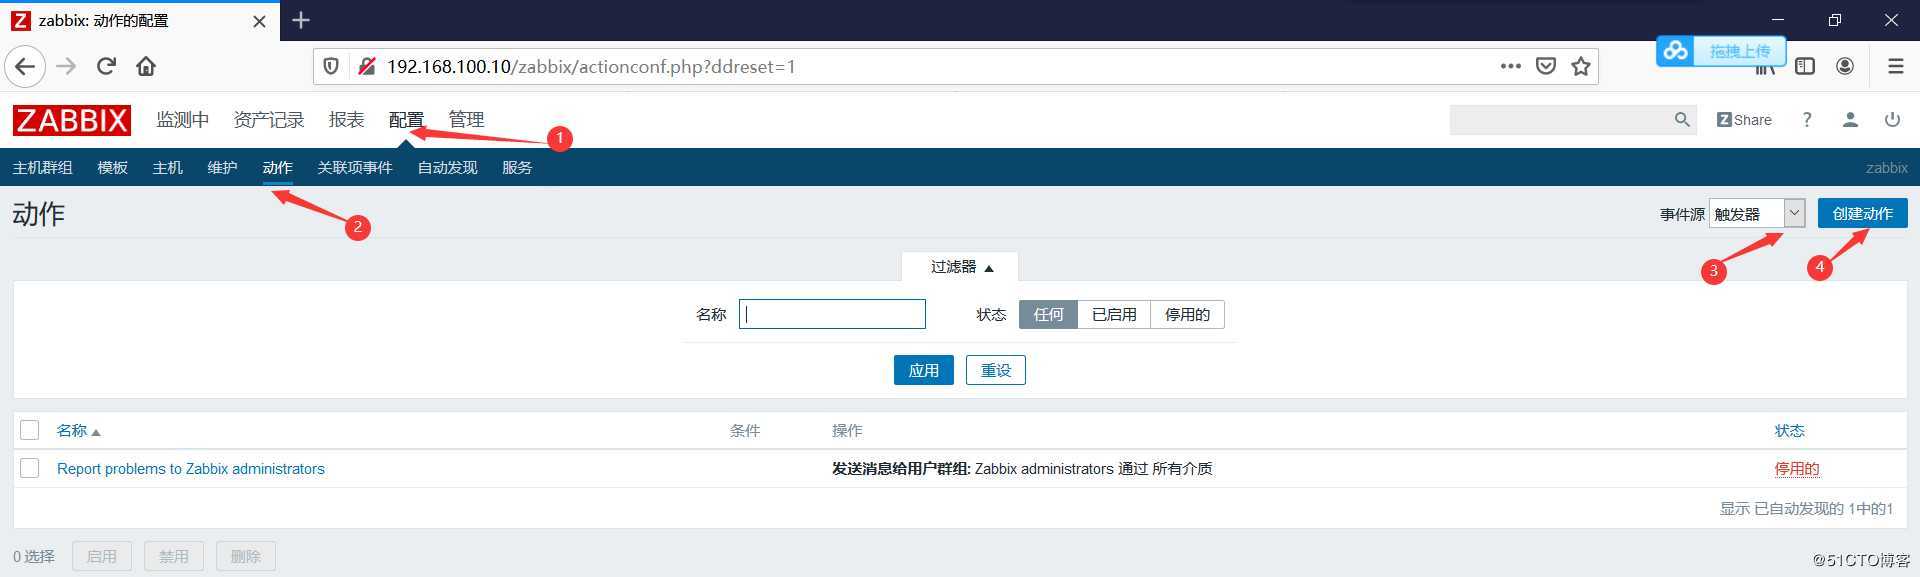The height and width of the screenshot is (577, 1920).
Task: Select the 任何 status filter
Action: click(1048, 314)
